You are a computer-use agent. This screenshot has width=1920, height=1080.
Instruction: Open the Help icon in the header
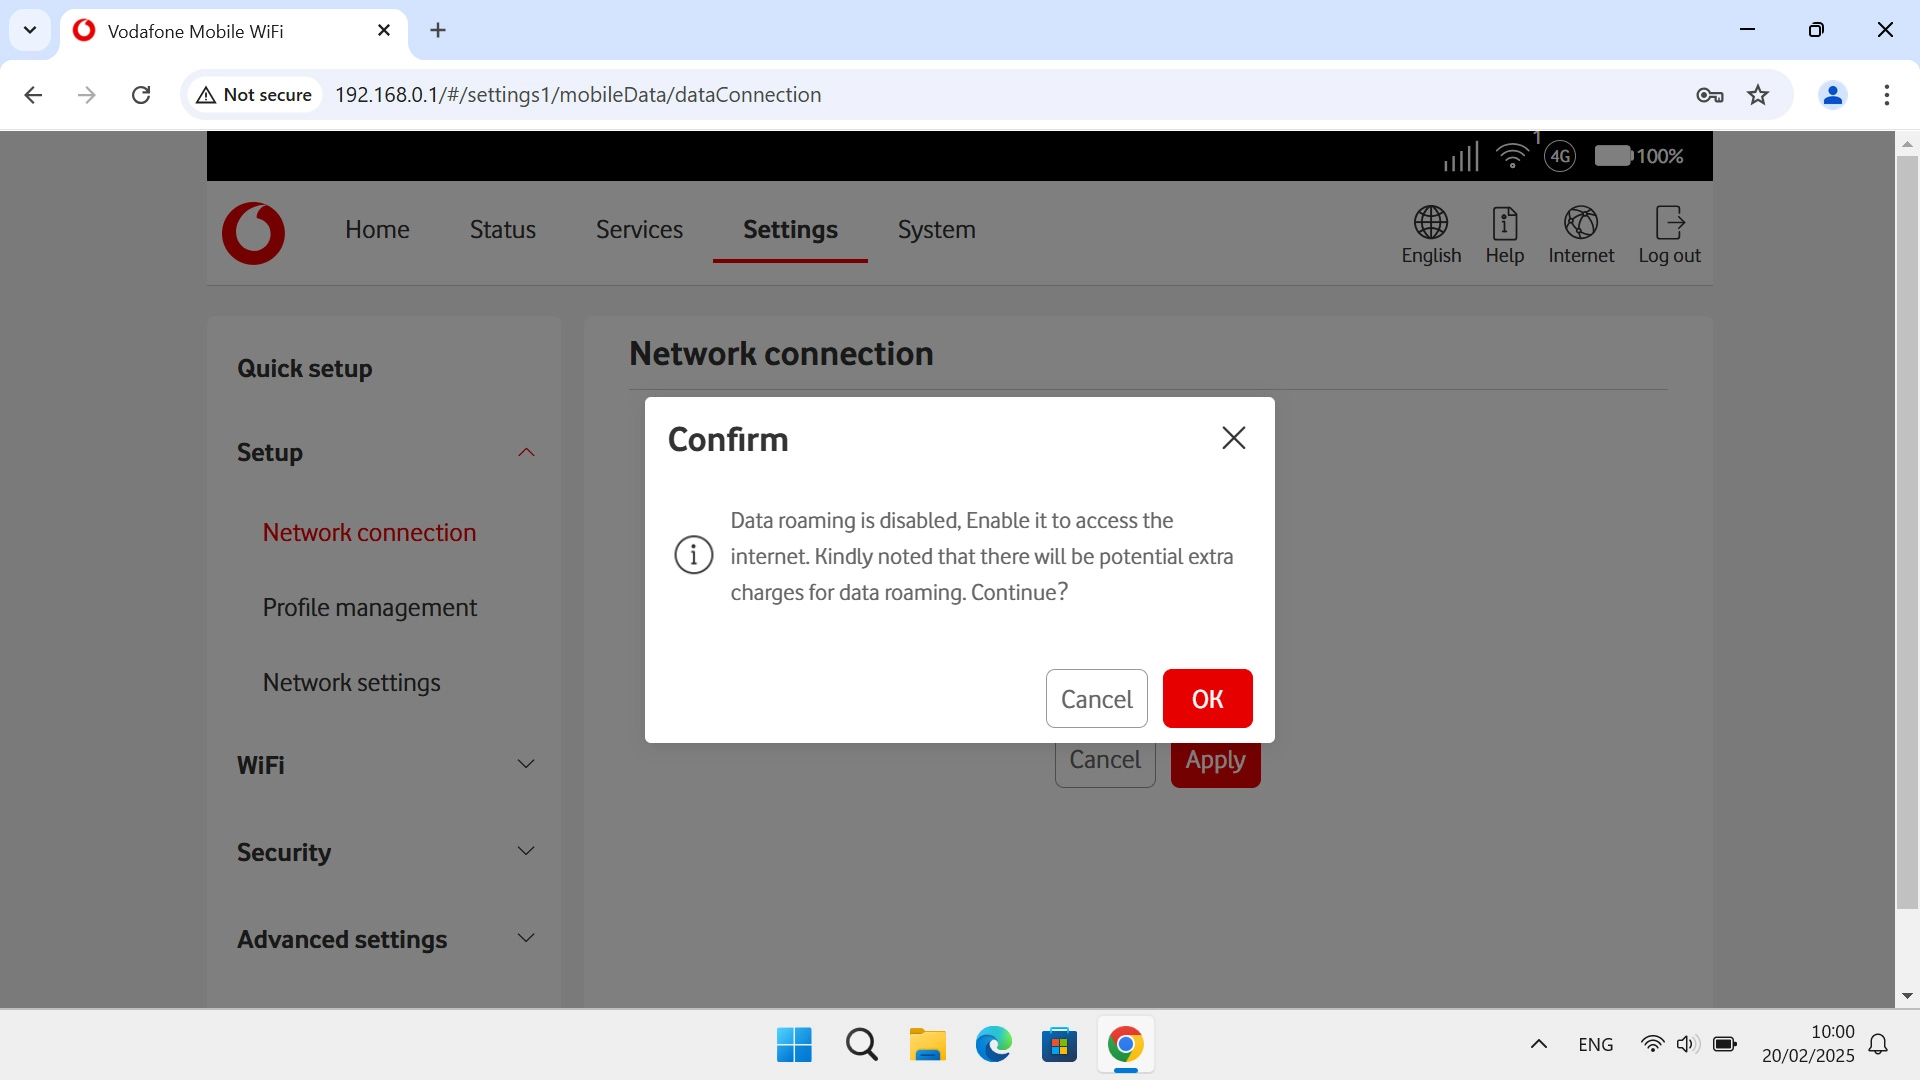tap(1504, 223)
